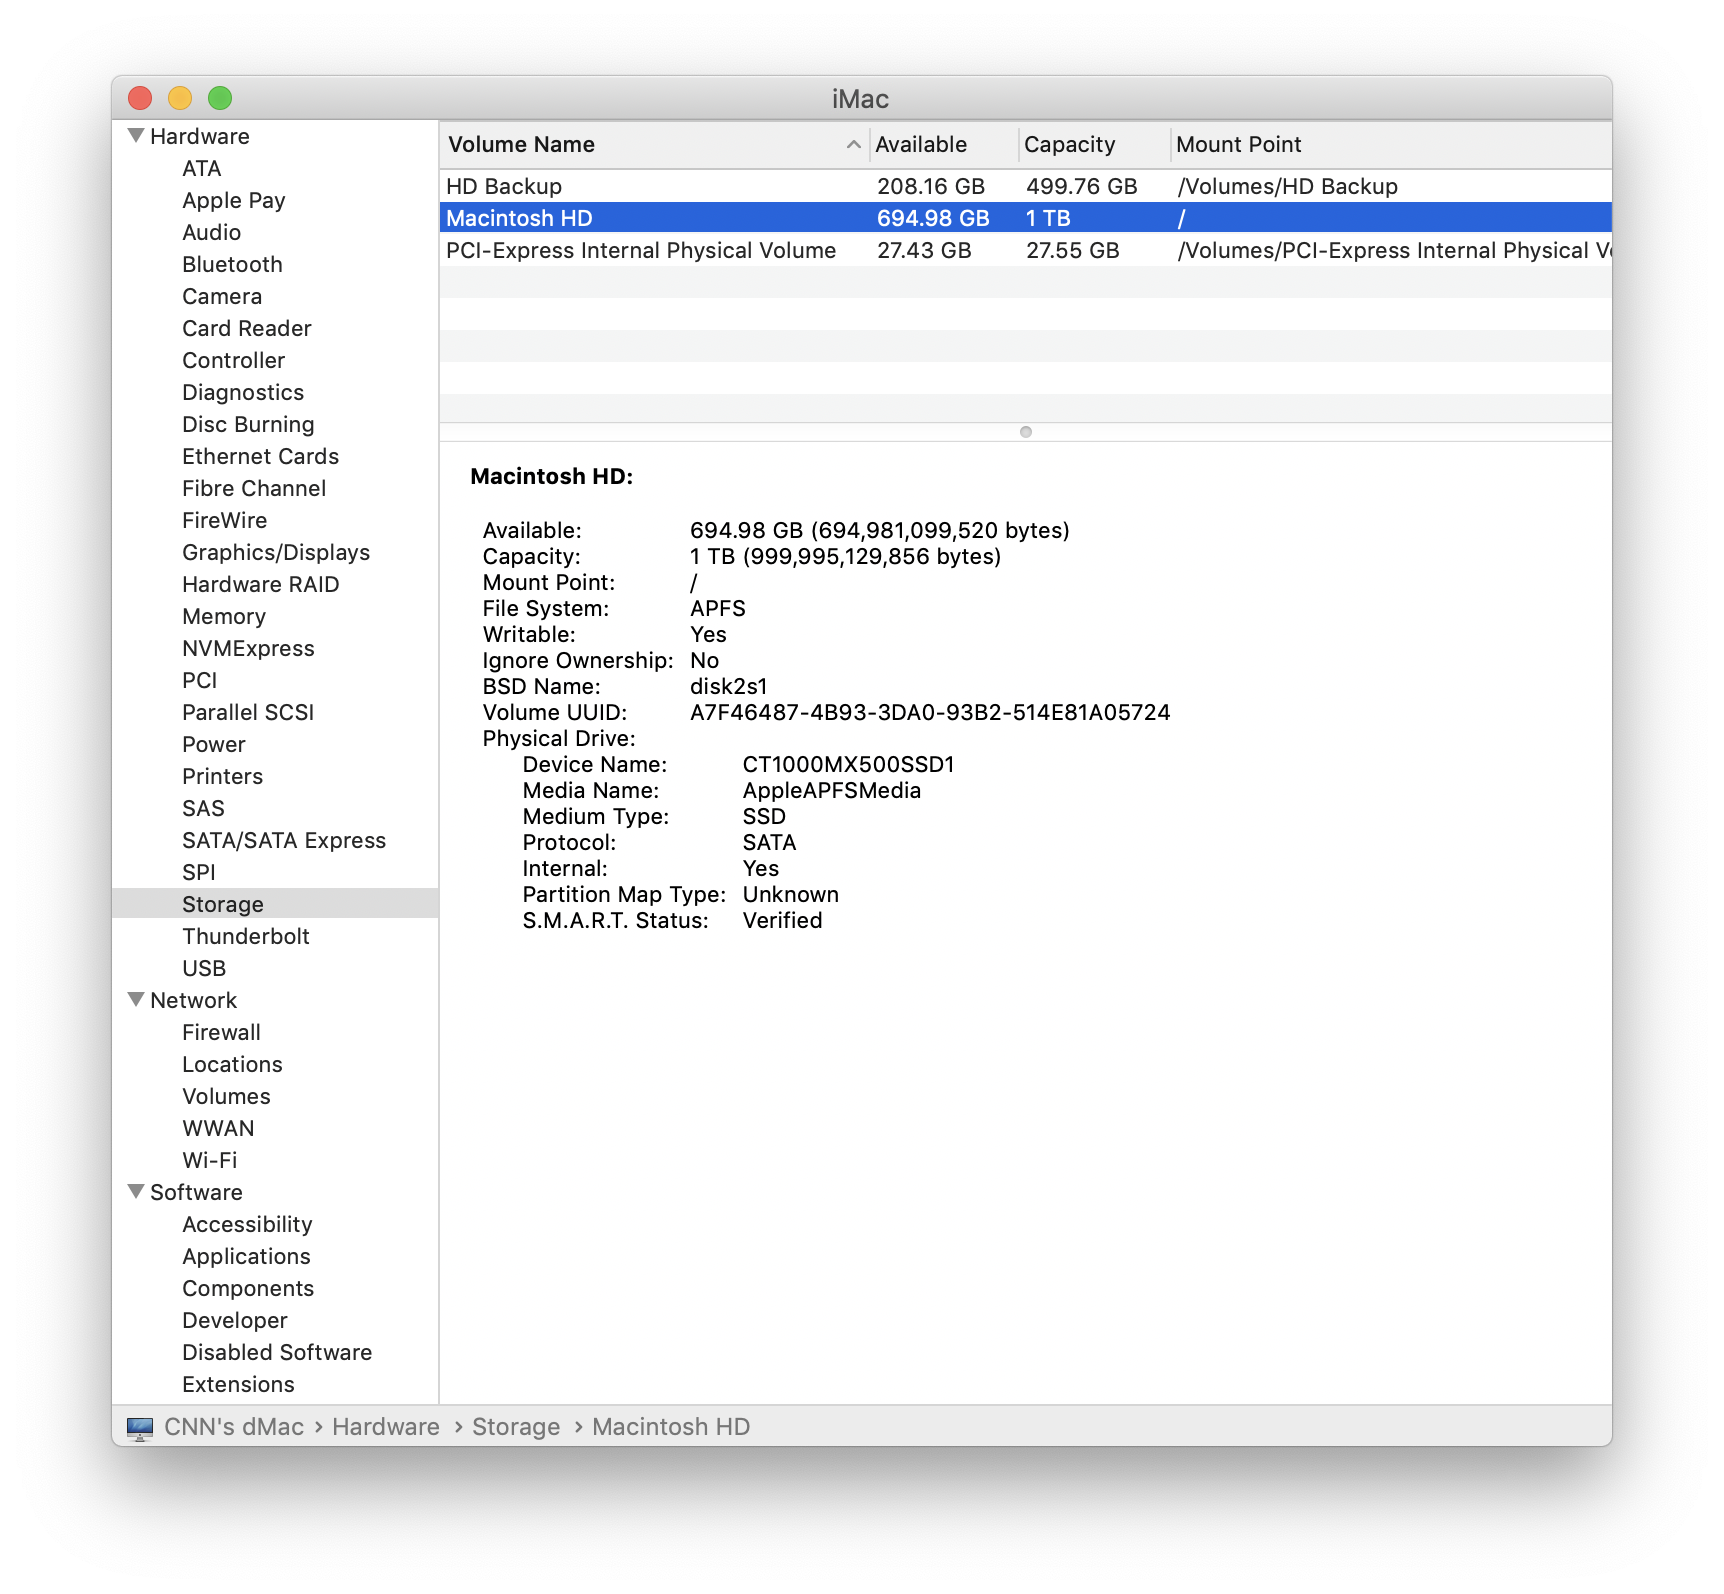Open Firewall under Network
This screenshot has width=1724, height=1594.
pos(221,1032)
